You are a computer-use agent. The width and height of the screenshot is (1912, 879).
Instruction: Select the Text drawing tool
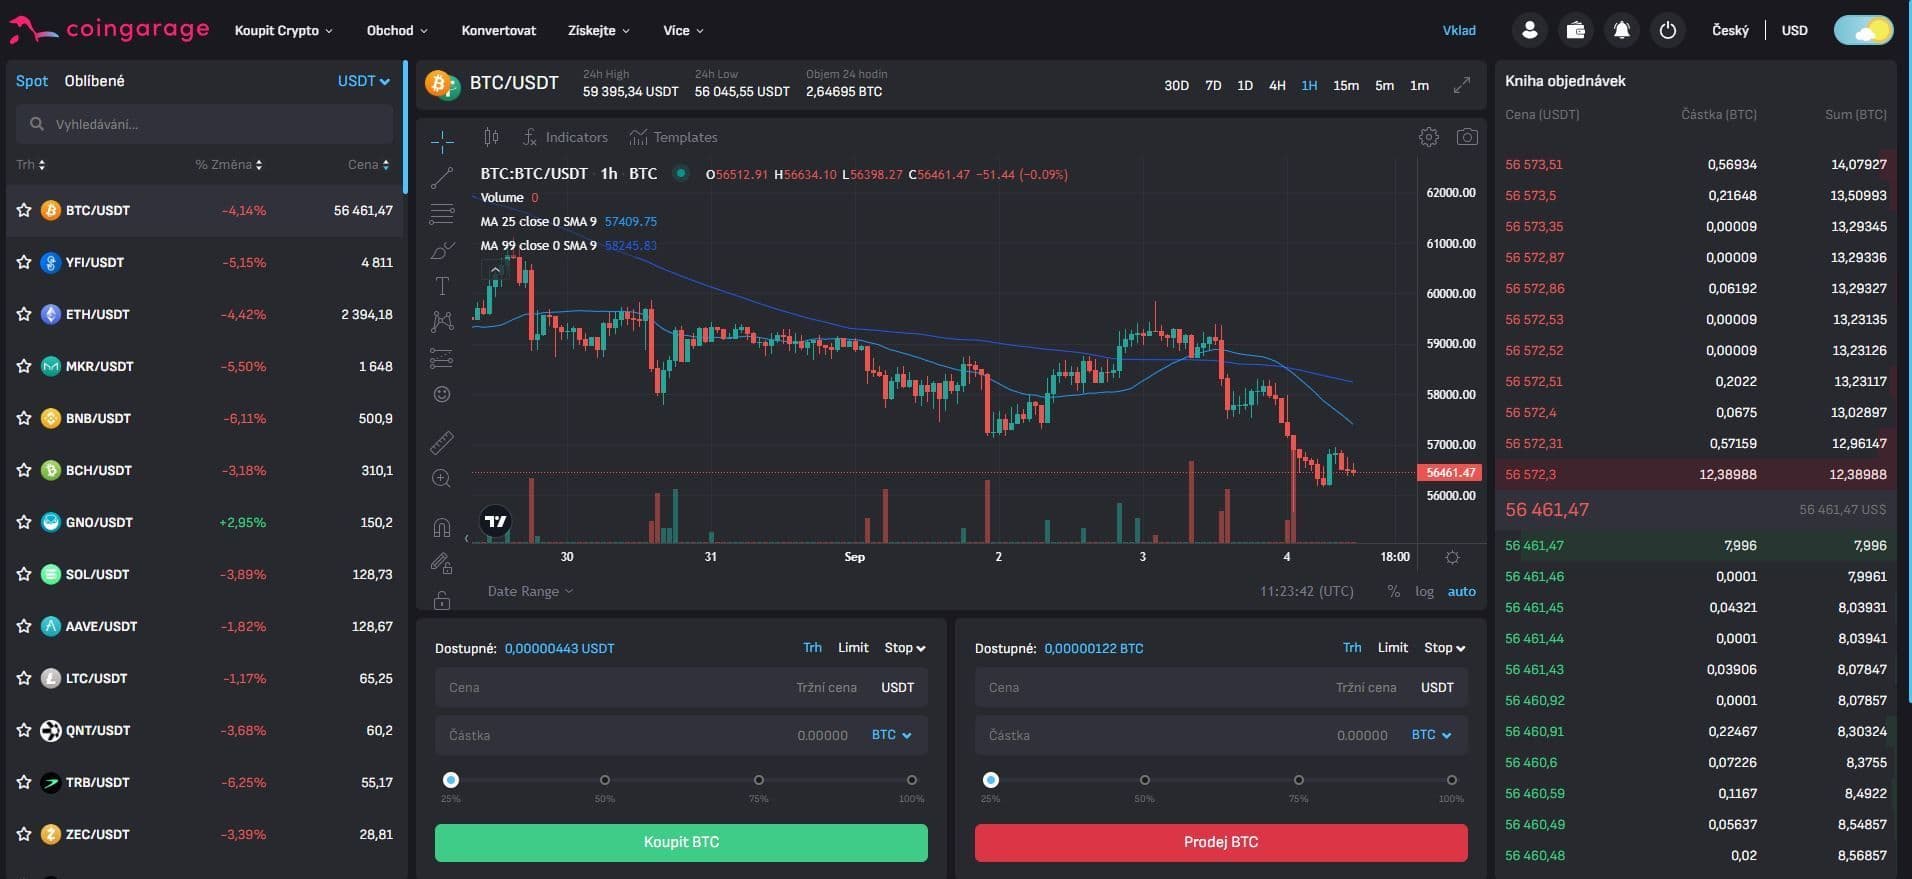441,286
